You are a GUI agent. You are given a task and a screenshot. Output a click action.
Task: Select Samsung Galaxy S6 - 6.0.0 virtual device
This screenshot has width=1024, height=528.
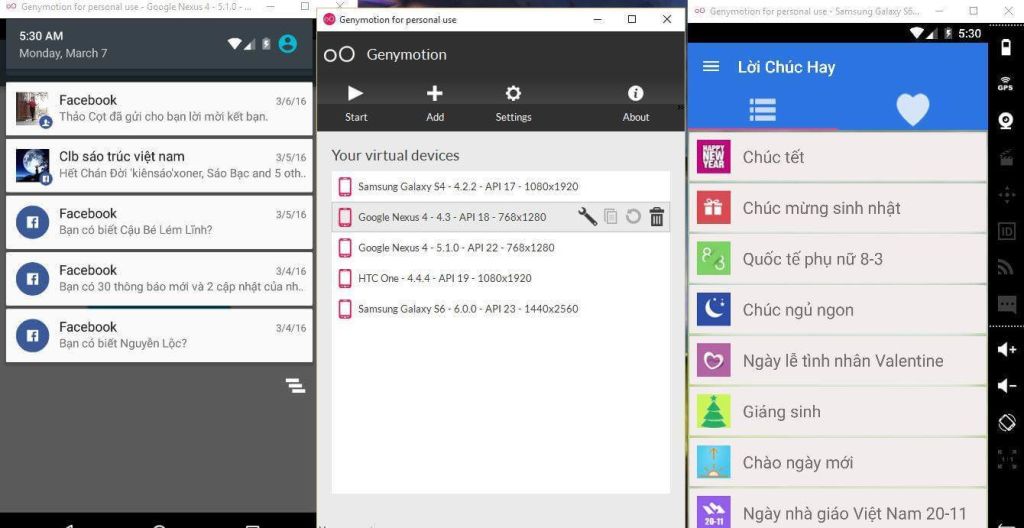coord(501,308)
